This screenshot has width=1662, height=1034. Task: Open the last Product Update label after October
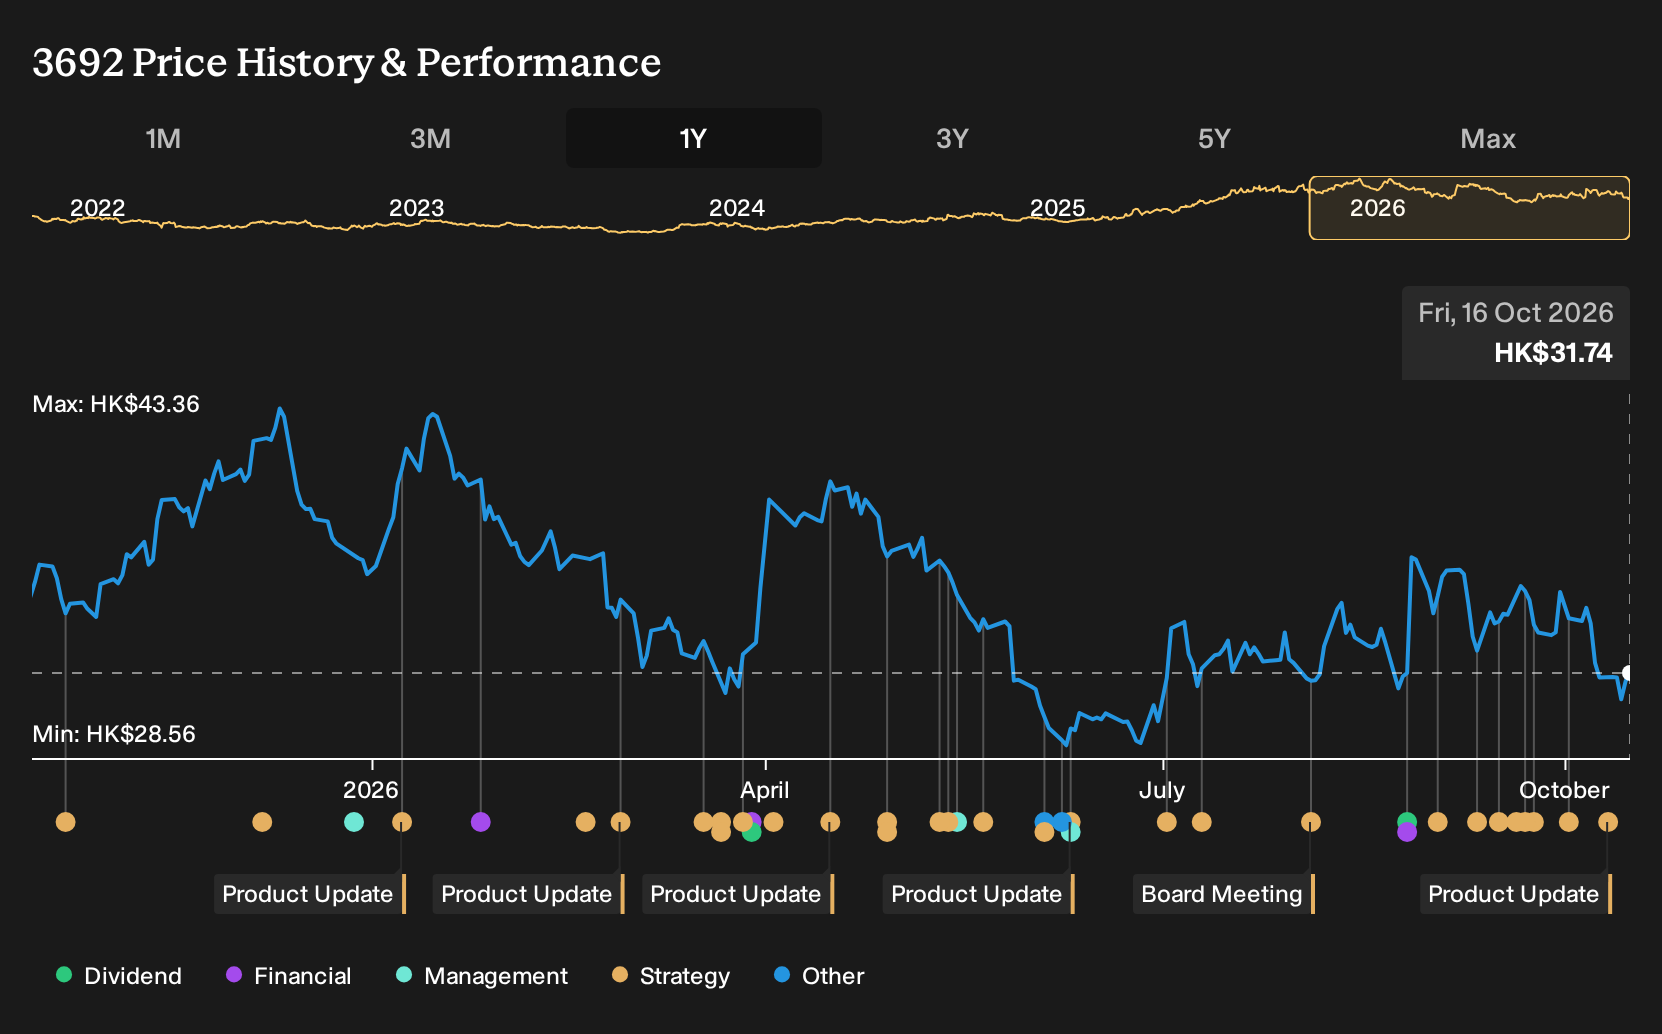point(1516,894)
